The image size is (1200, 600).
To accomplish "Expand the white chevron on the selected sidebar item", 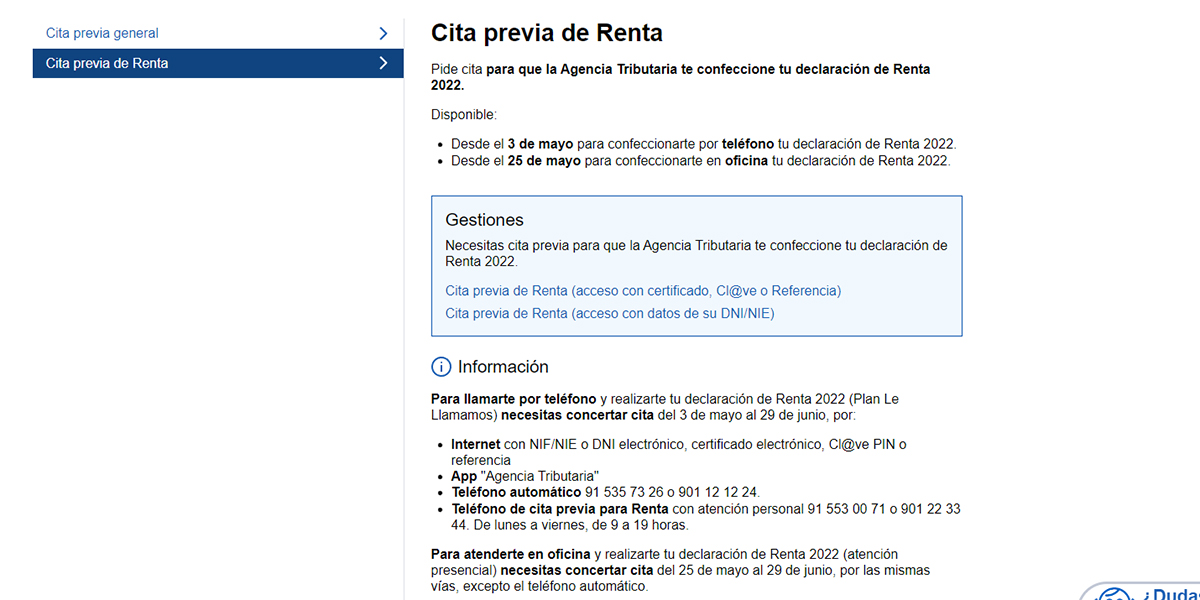I will pyautogui.click(x=383, y=63).
